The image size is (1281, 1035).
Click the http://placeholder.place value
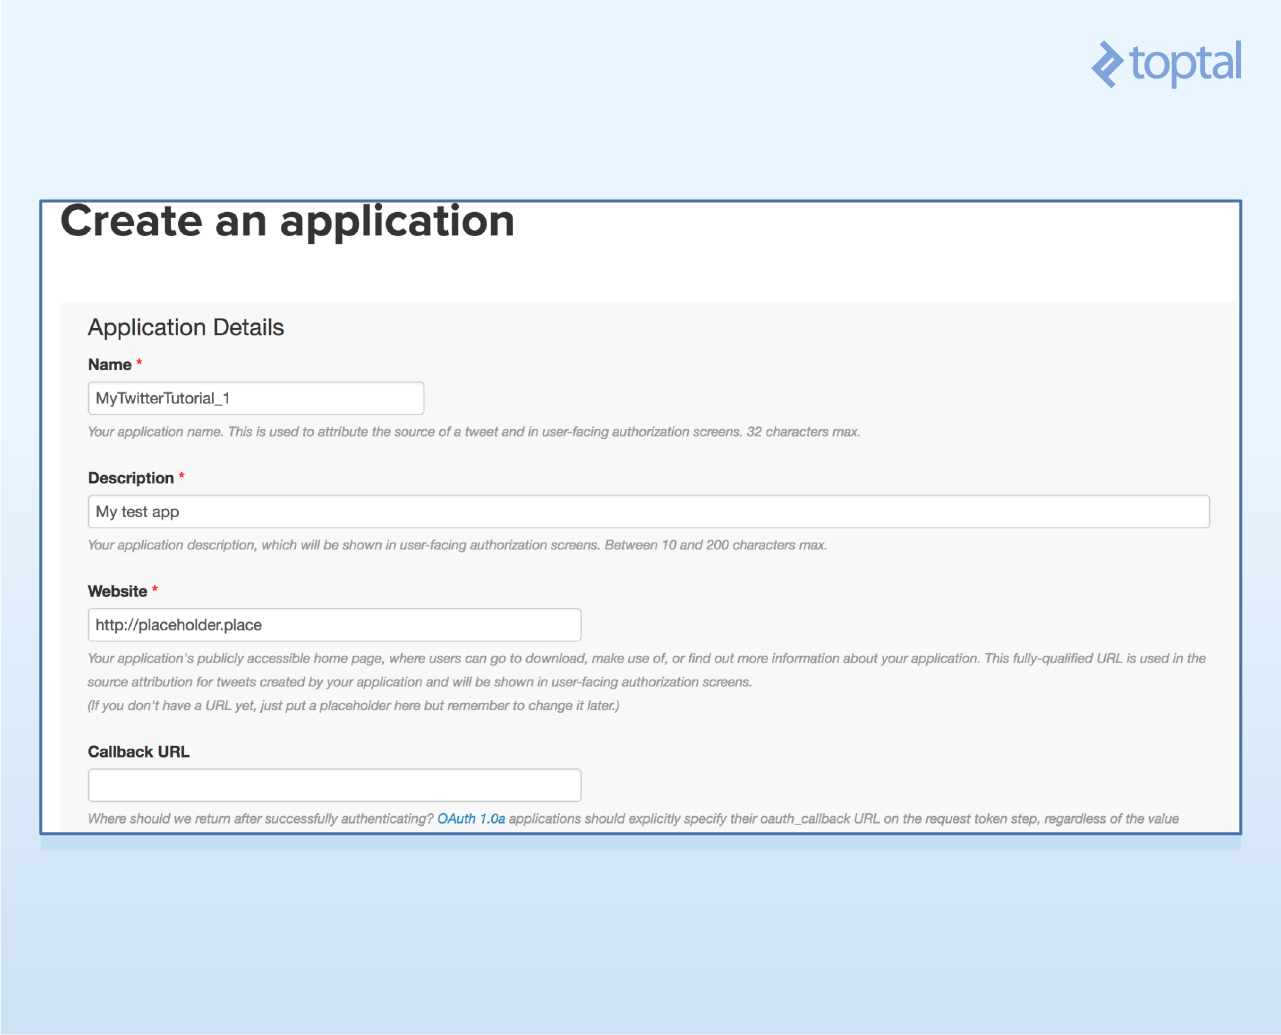(176, 624)
